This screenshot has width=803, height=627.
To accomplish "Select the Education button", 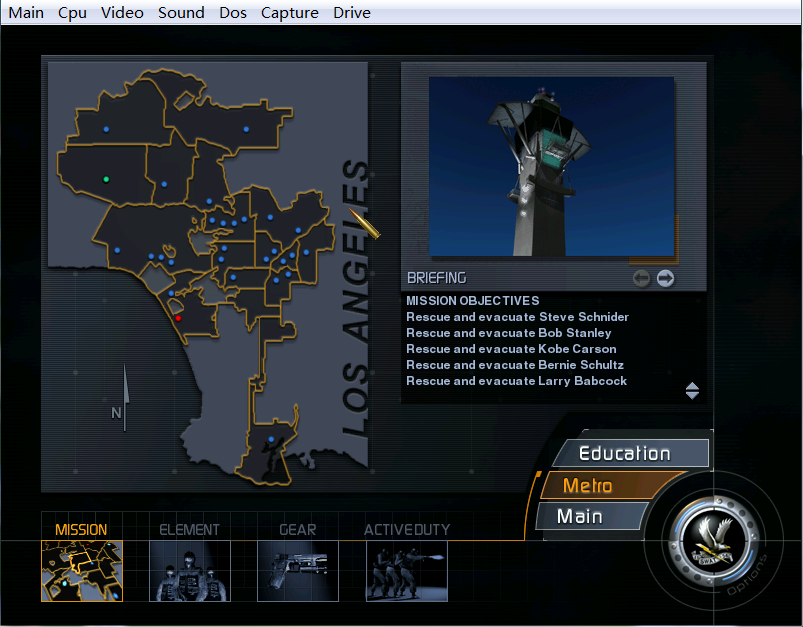I will (x=632, y=453).
